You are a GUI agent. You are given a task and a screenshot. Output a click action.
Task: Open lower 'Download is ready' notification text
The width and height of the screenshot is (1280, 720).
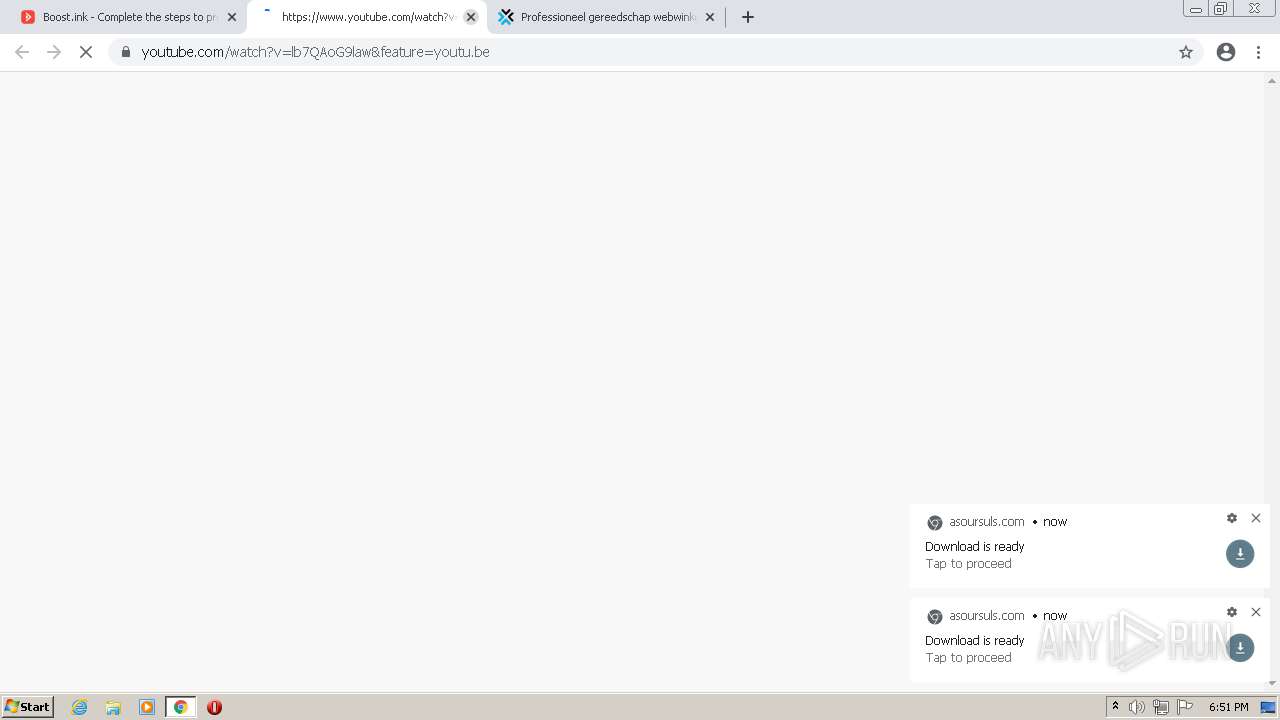tap(975, 641)
